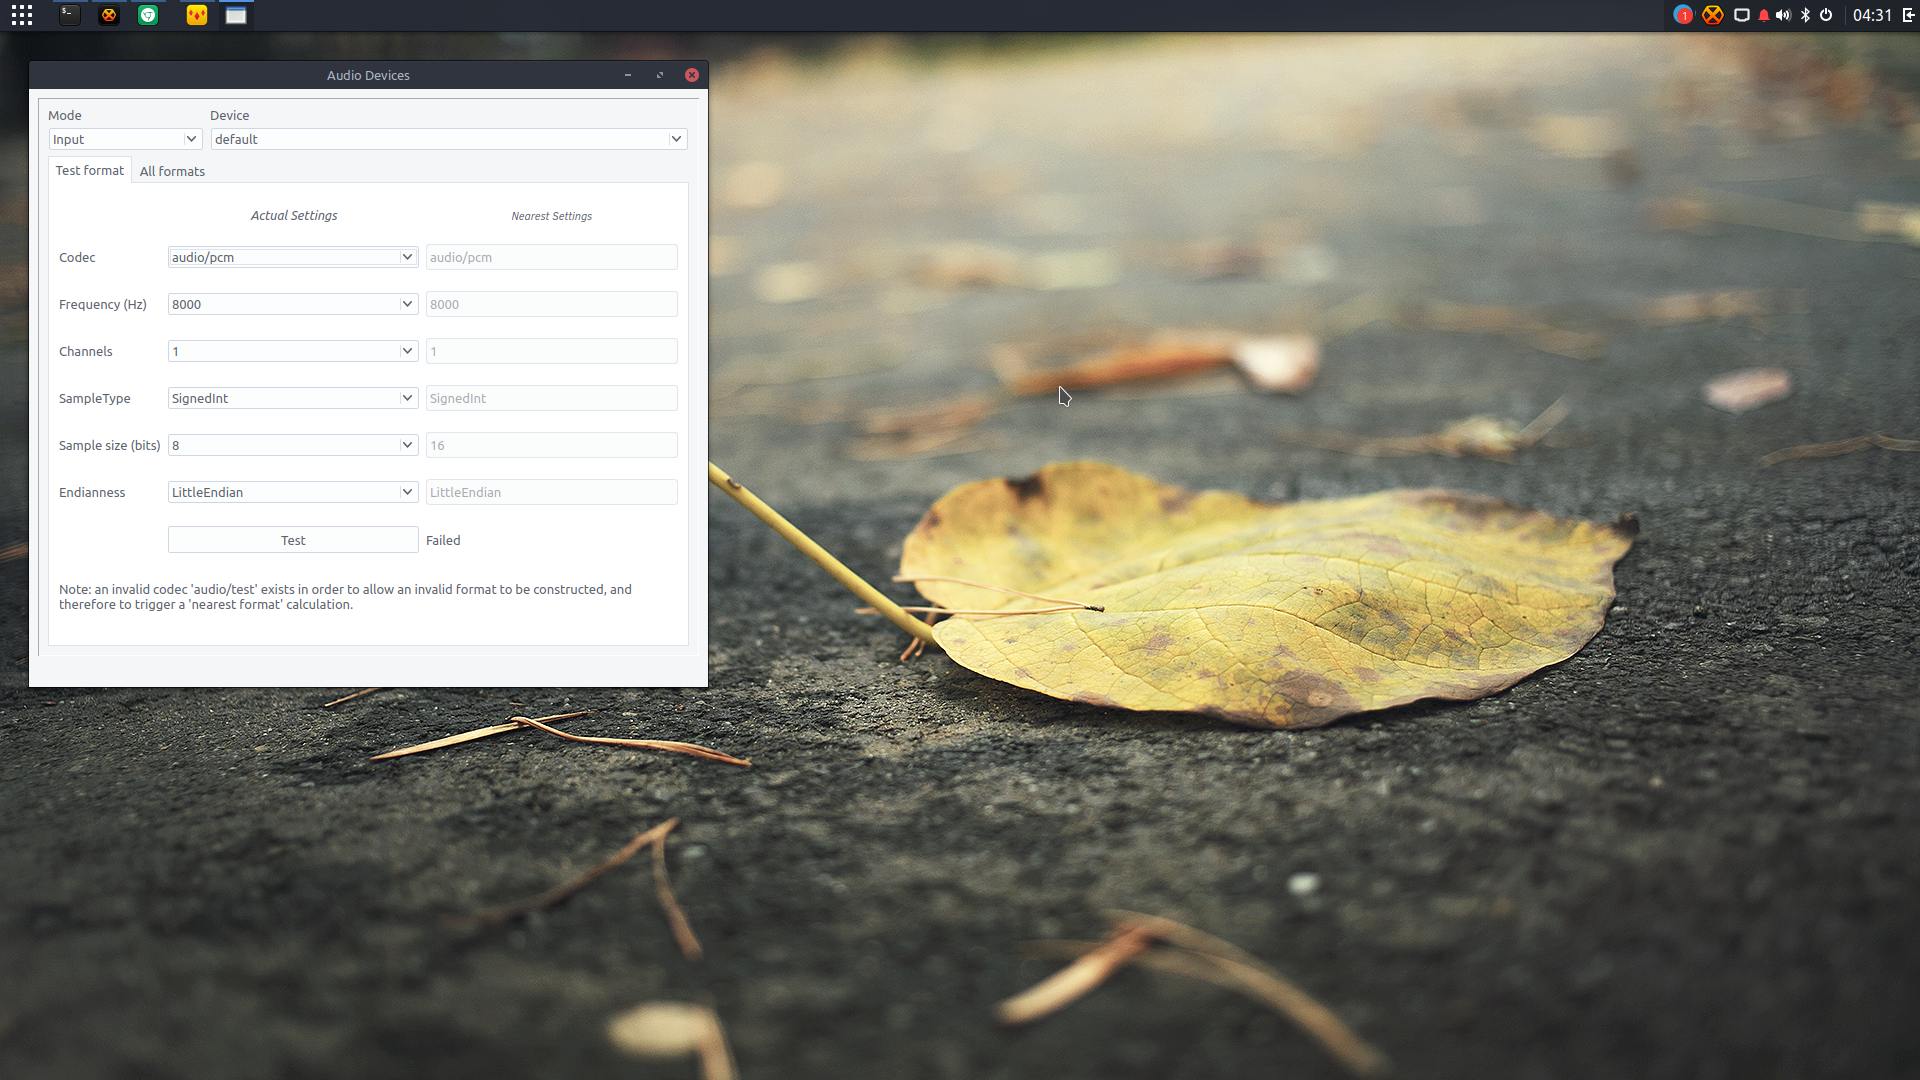Expand the Channels dropdown

point(293,351)
